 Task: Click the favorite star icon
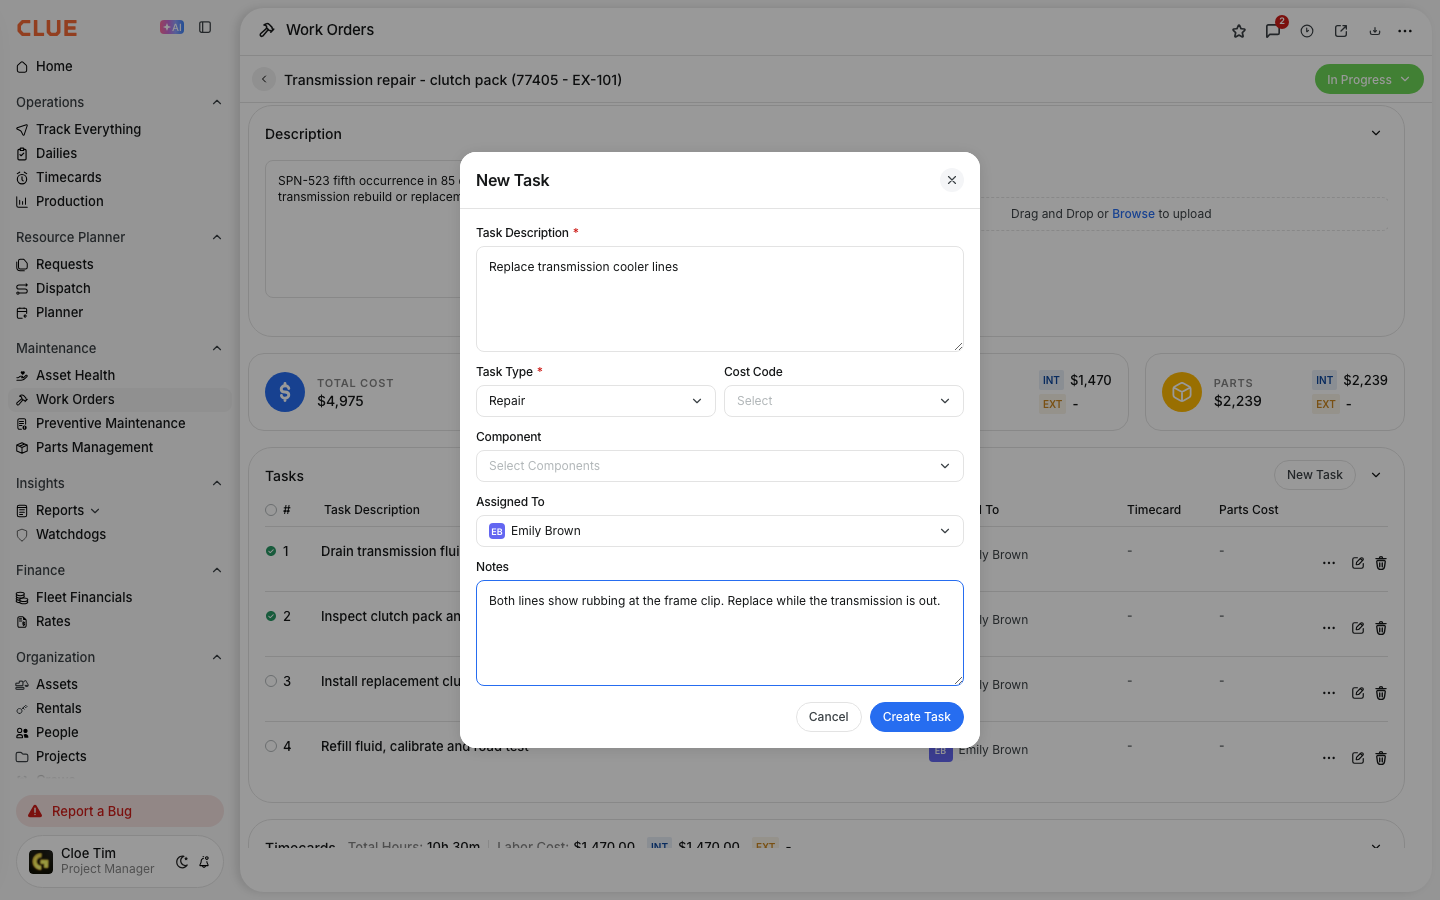(x=1239, y=31)
